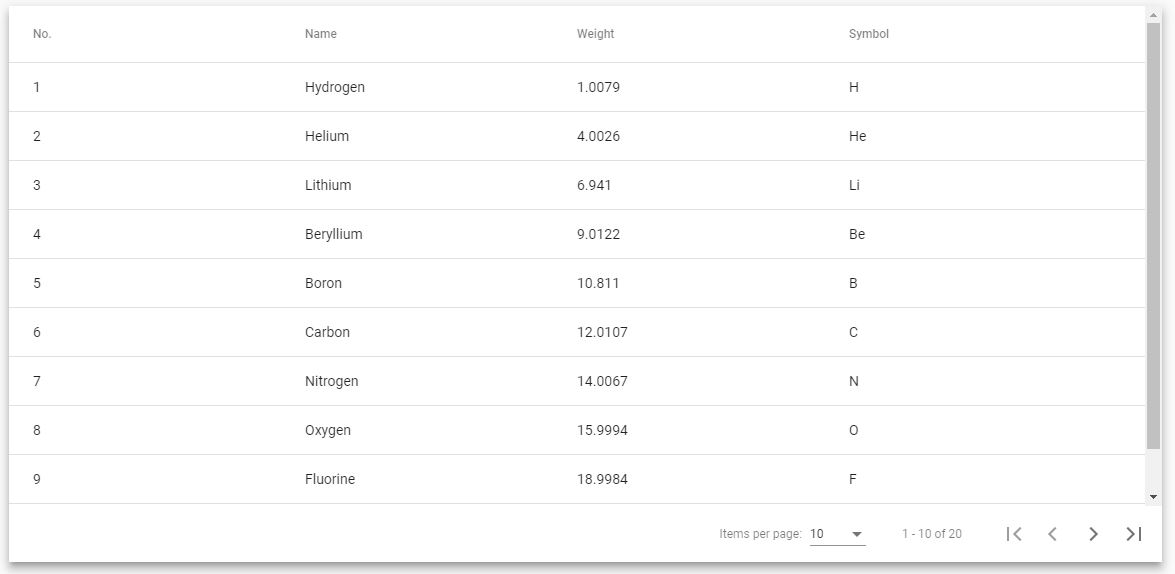Go to the previous page
Viewport: 1175px width, 574px height.
click(1053, 534)
